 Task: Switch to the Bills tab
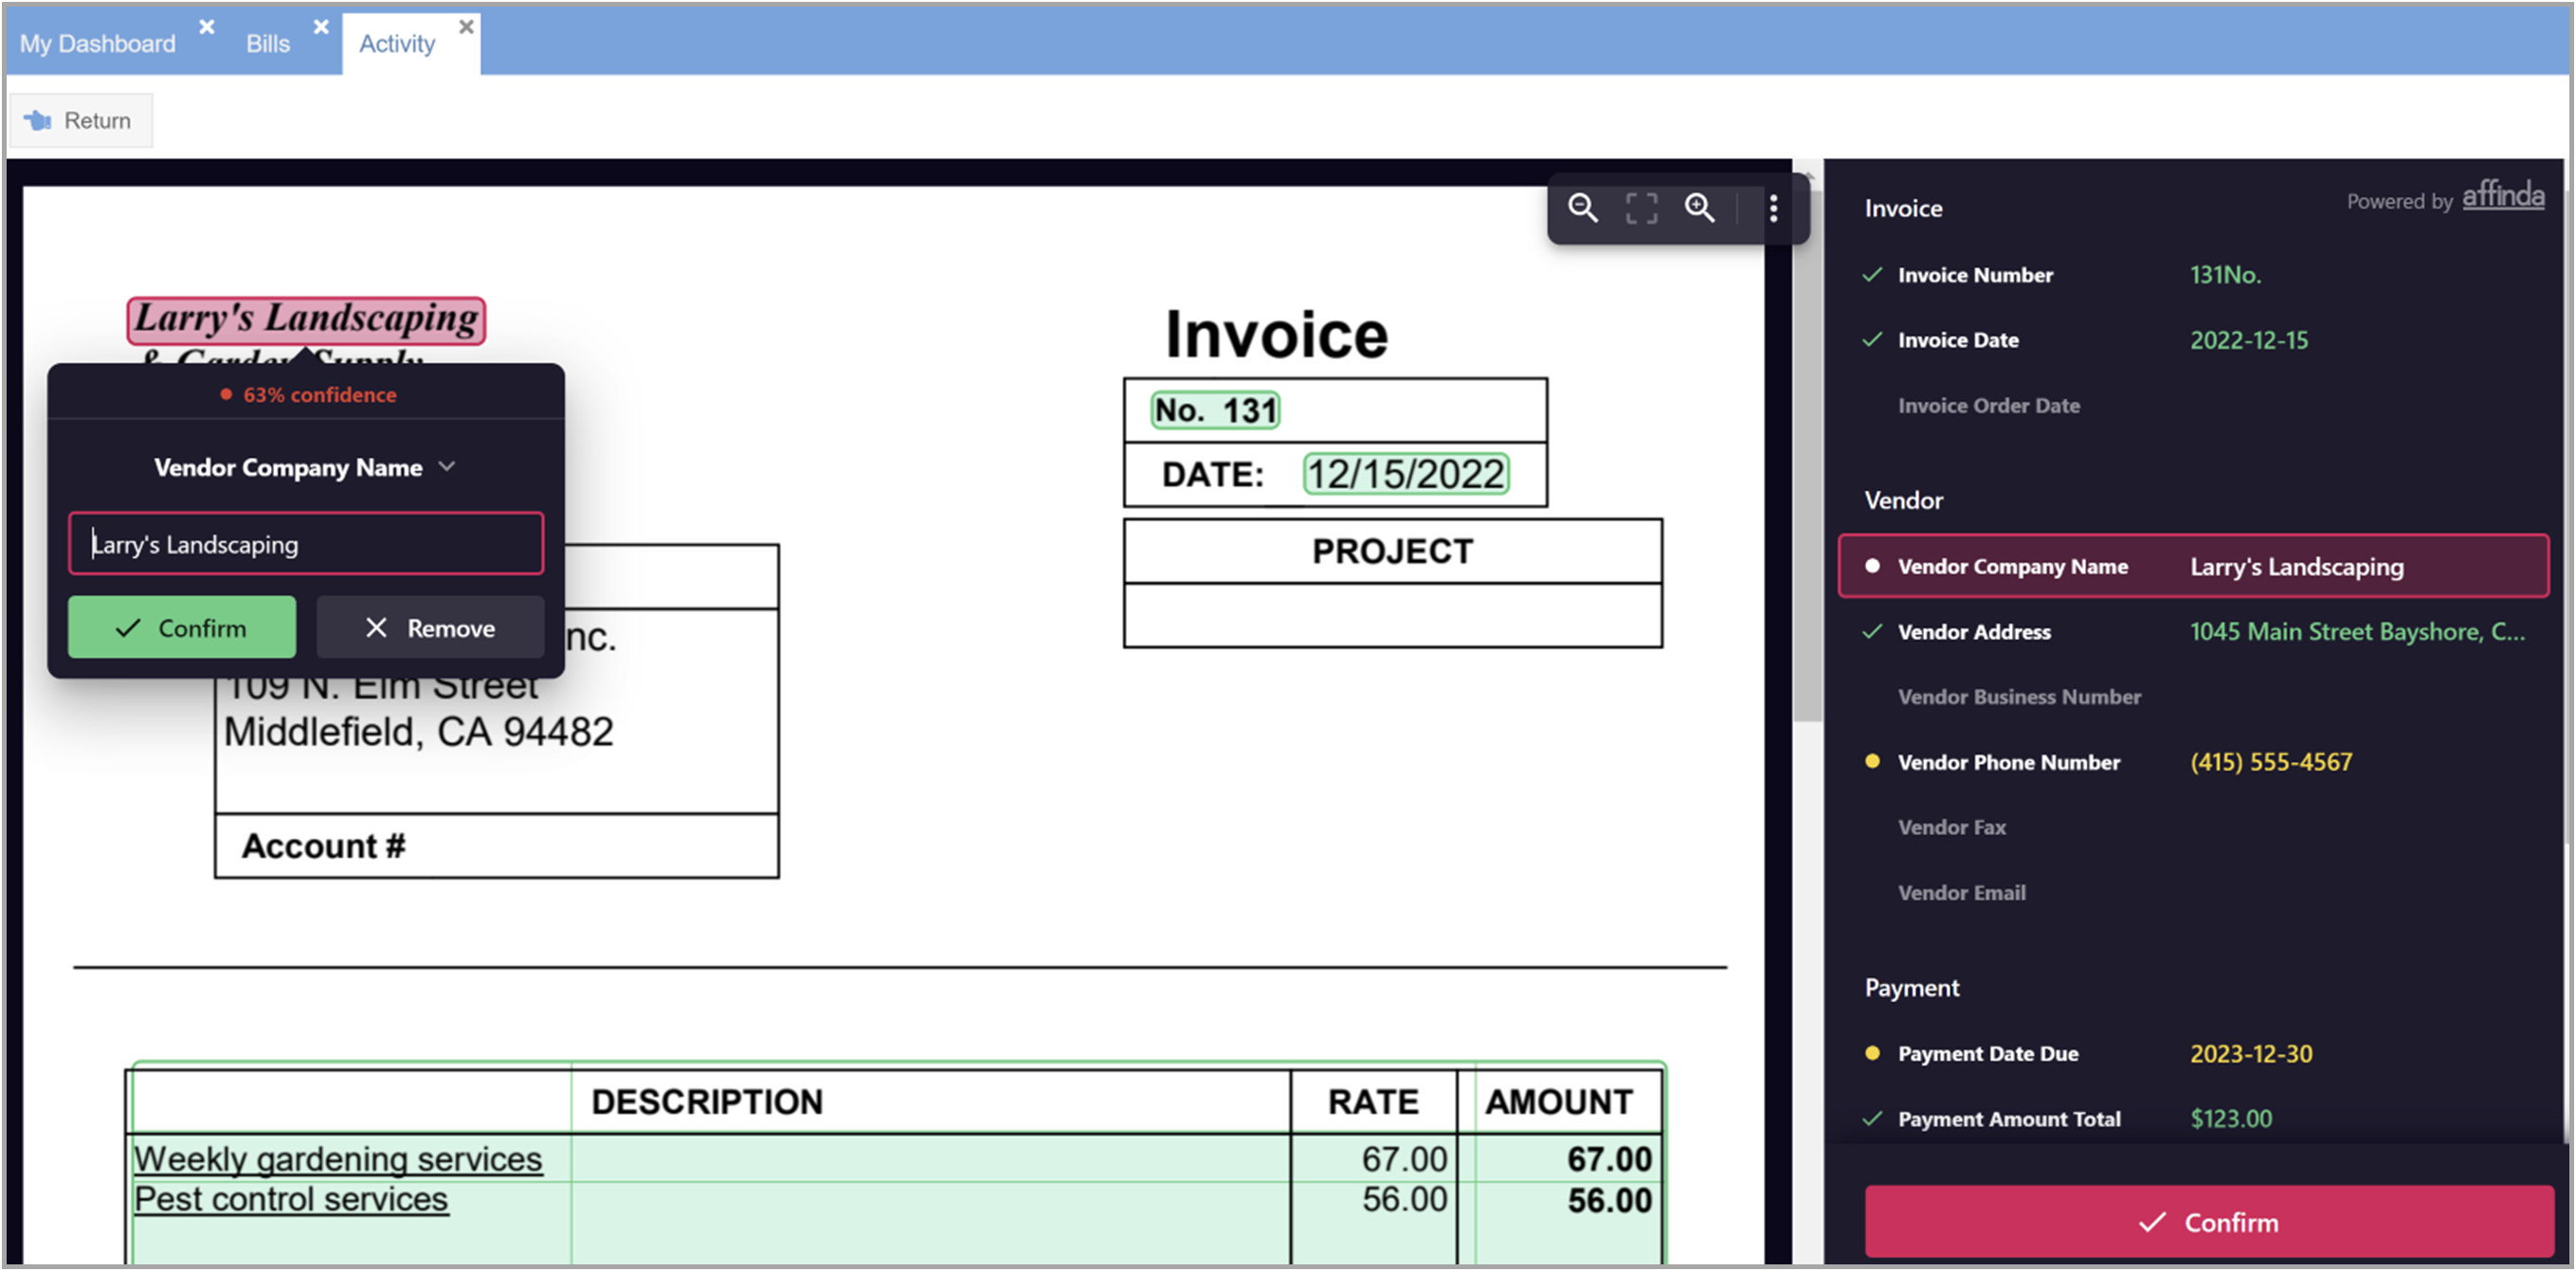pos(268,44)
